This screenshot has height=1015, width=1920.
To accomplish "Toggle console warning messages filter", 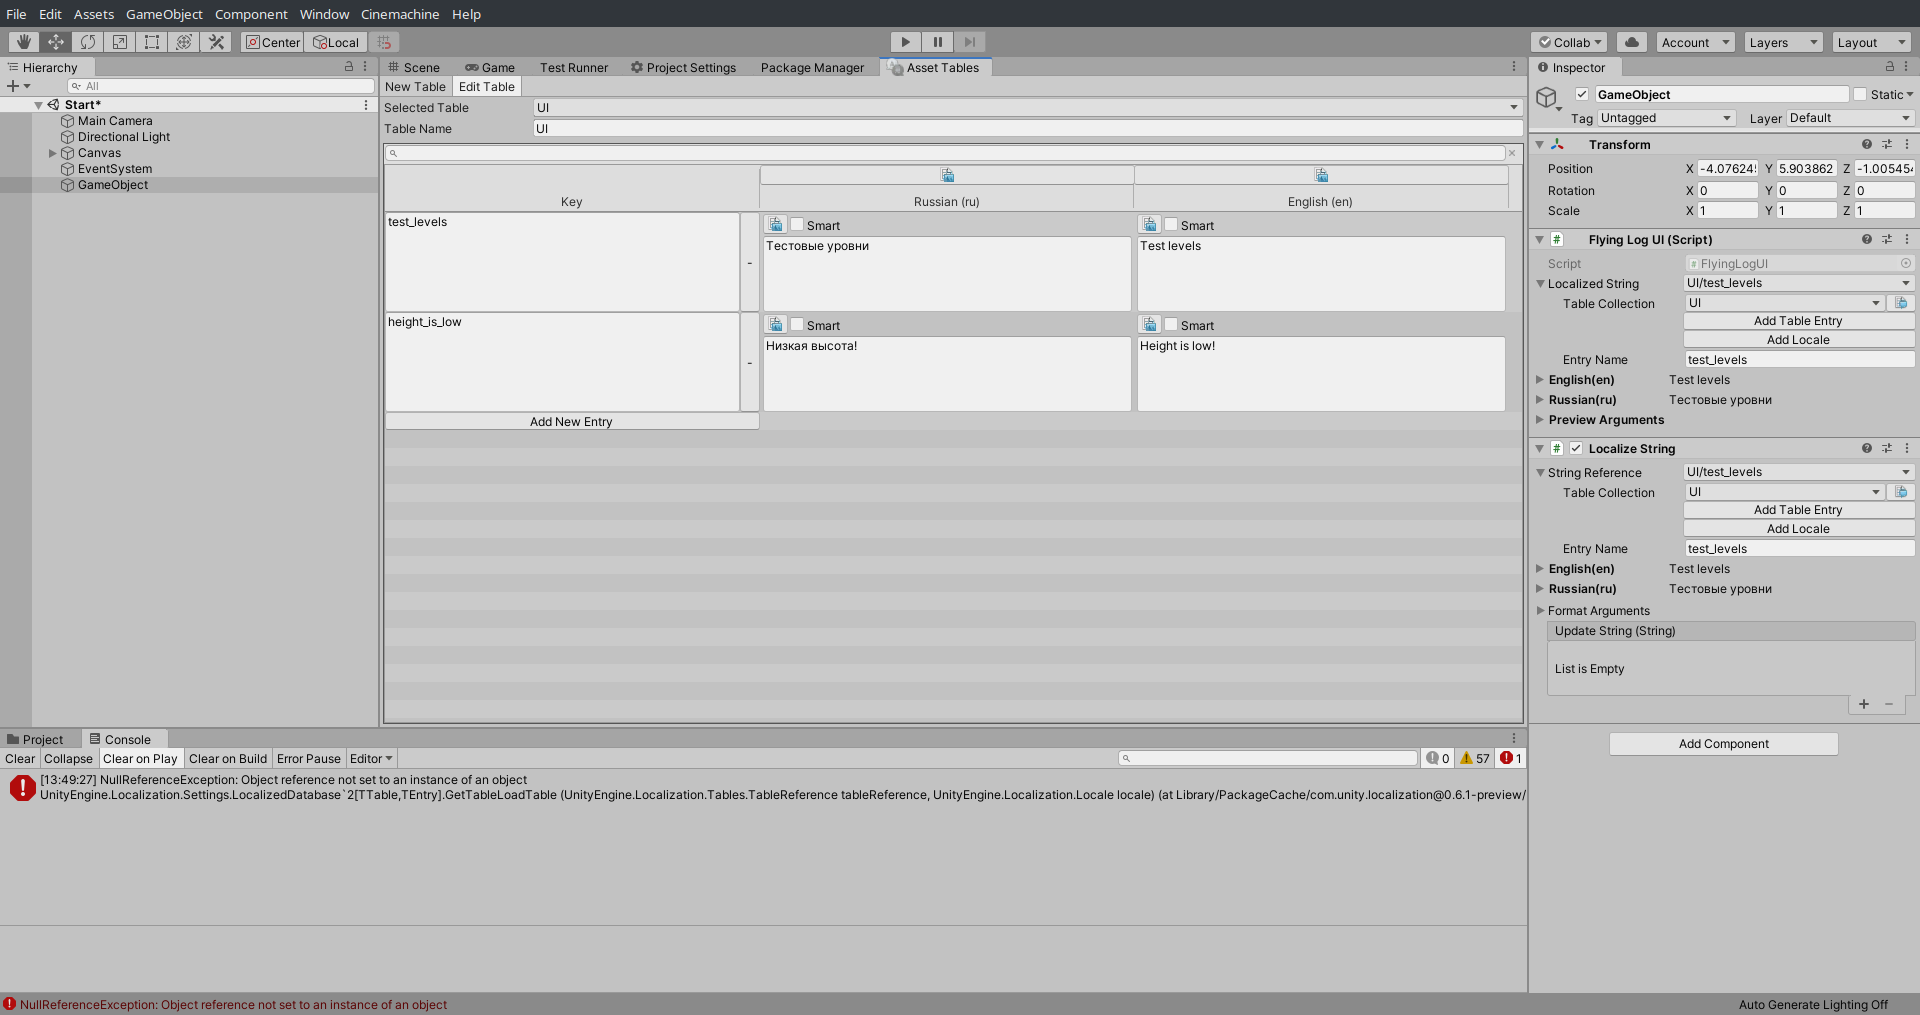I will point(1475,759).
